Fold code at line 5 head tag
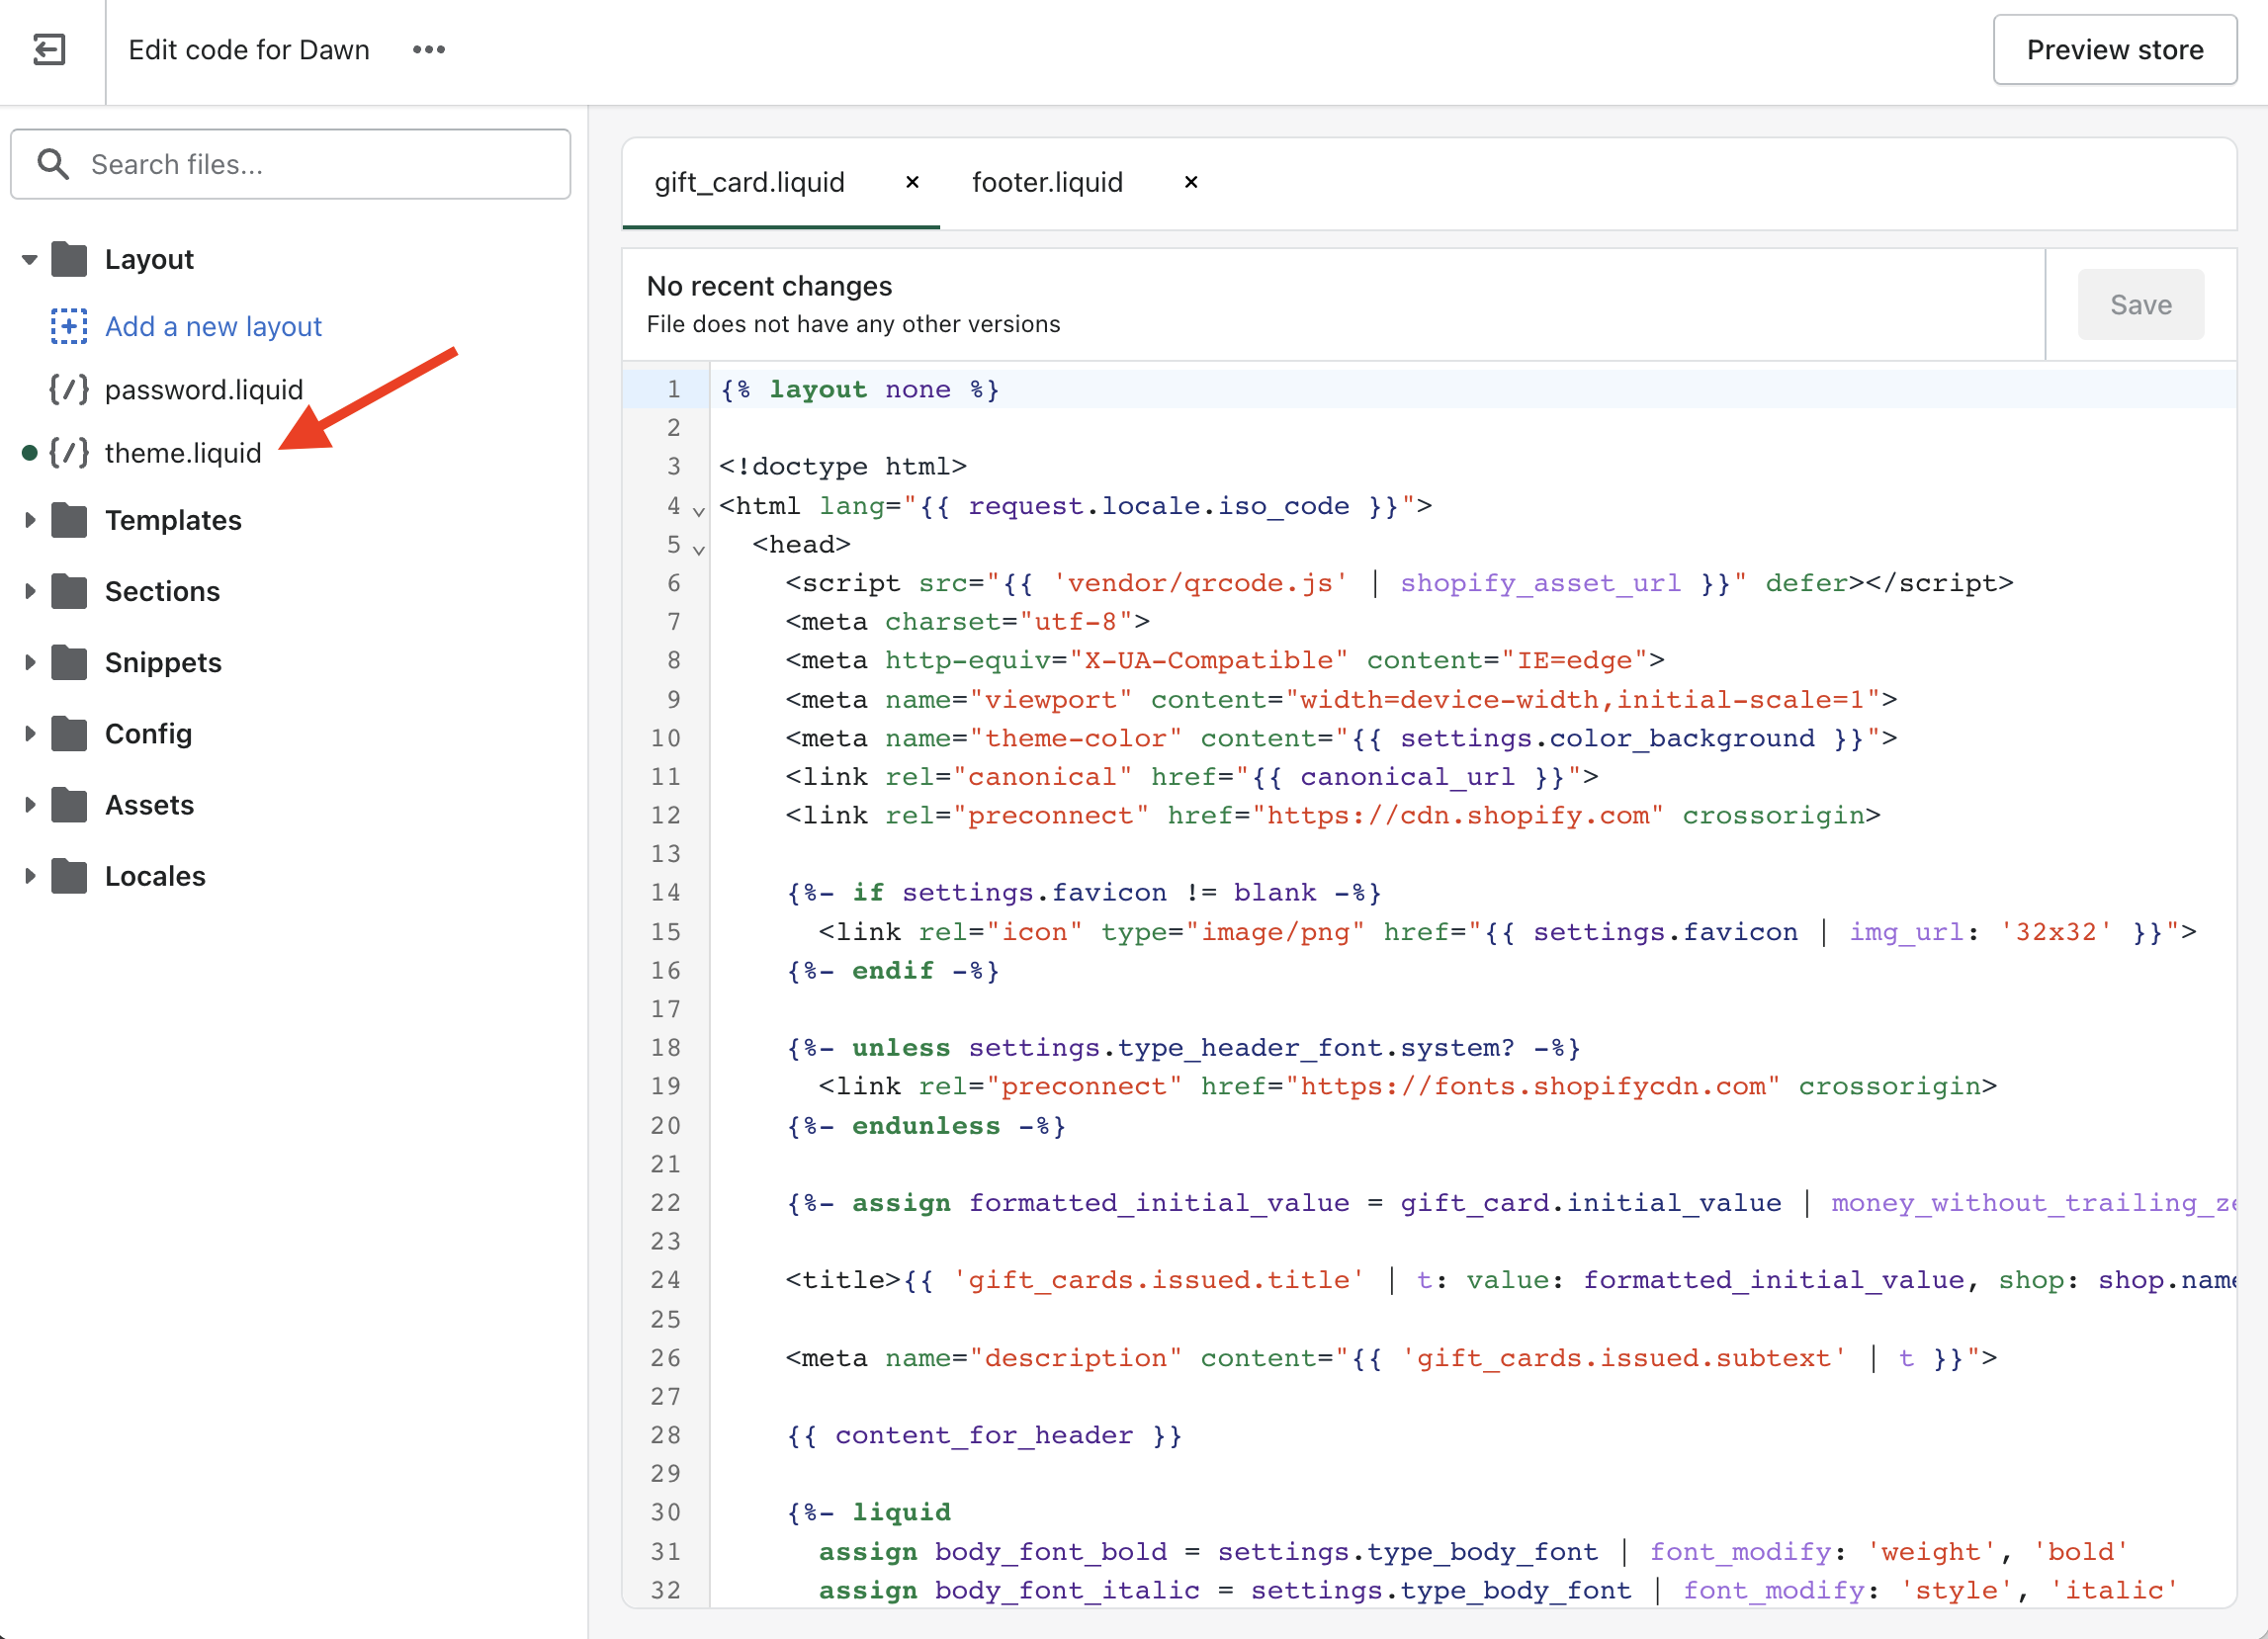This screenshot has height=1639, width=2268. click(699, 549)
